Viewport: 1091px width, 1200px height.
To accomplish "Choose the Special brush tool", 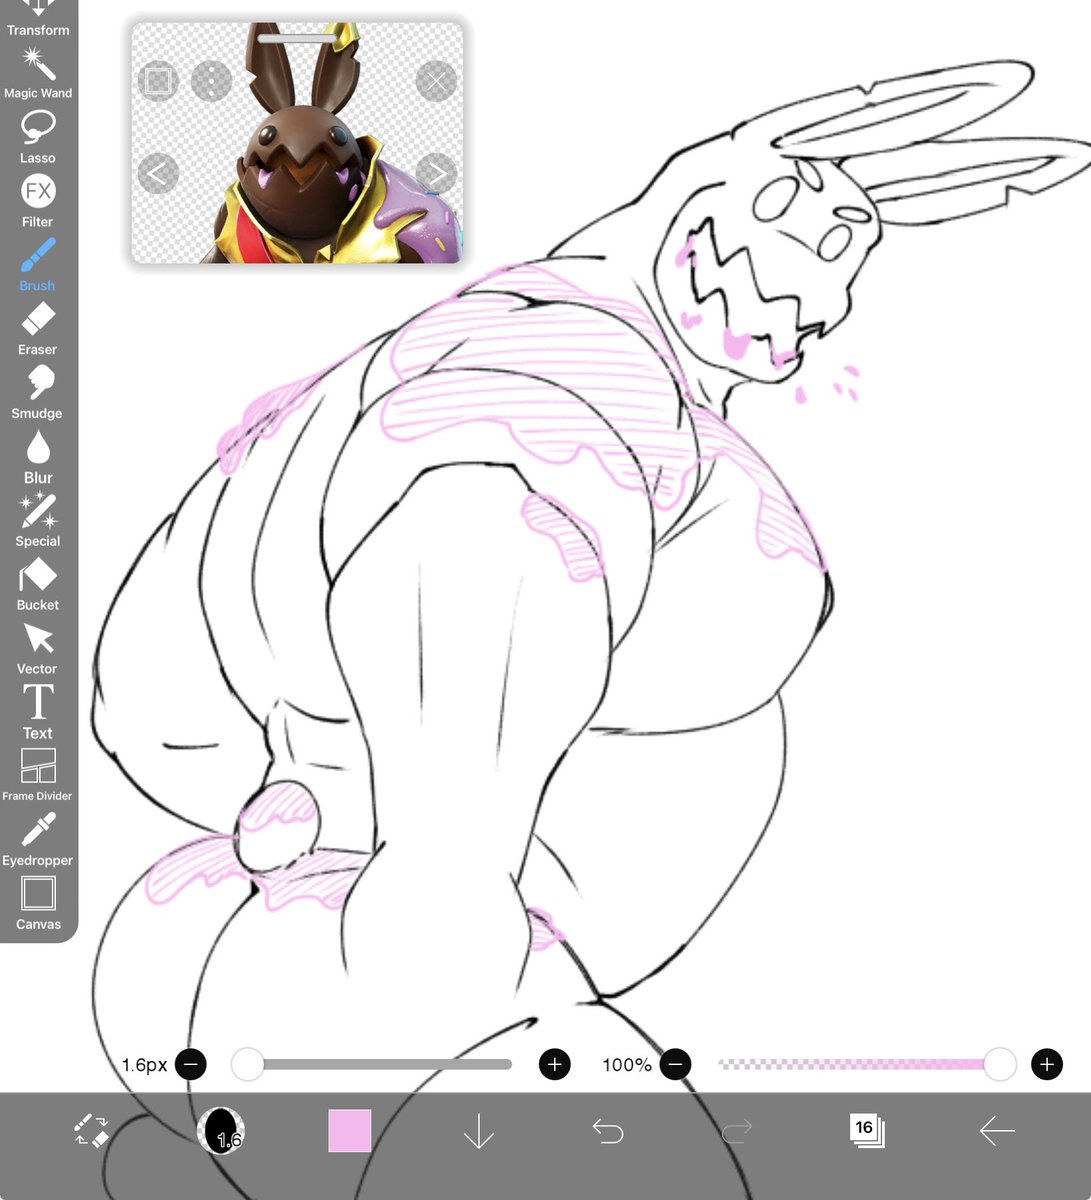I will [x=38, y=520].
